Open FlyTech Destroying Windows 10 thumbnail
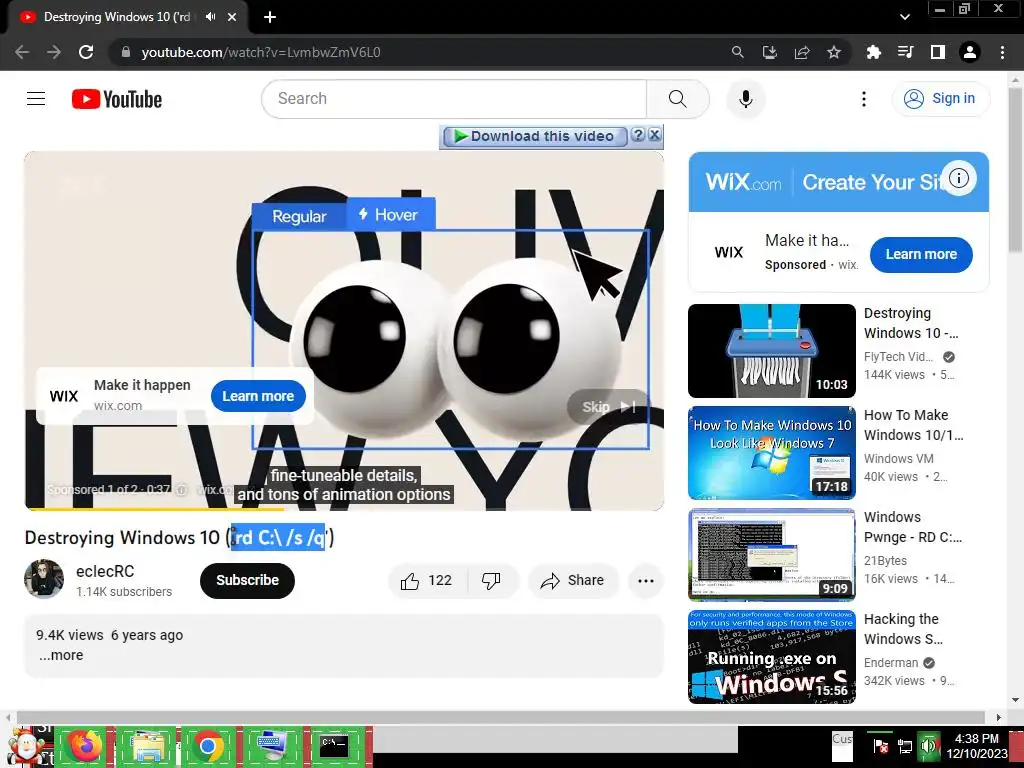Screen dimensions: 1024x768 click(x=772, y=351)
